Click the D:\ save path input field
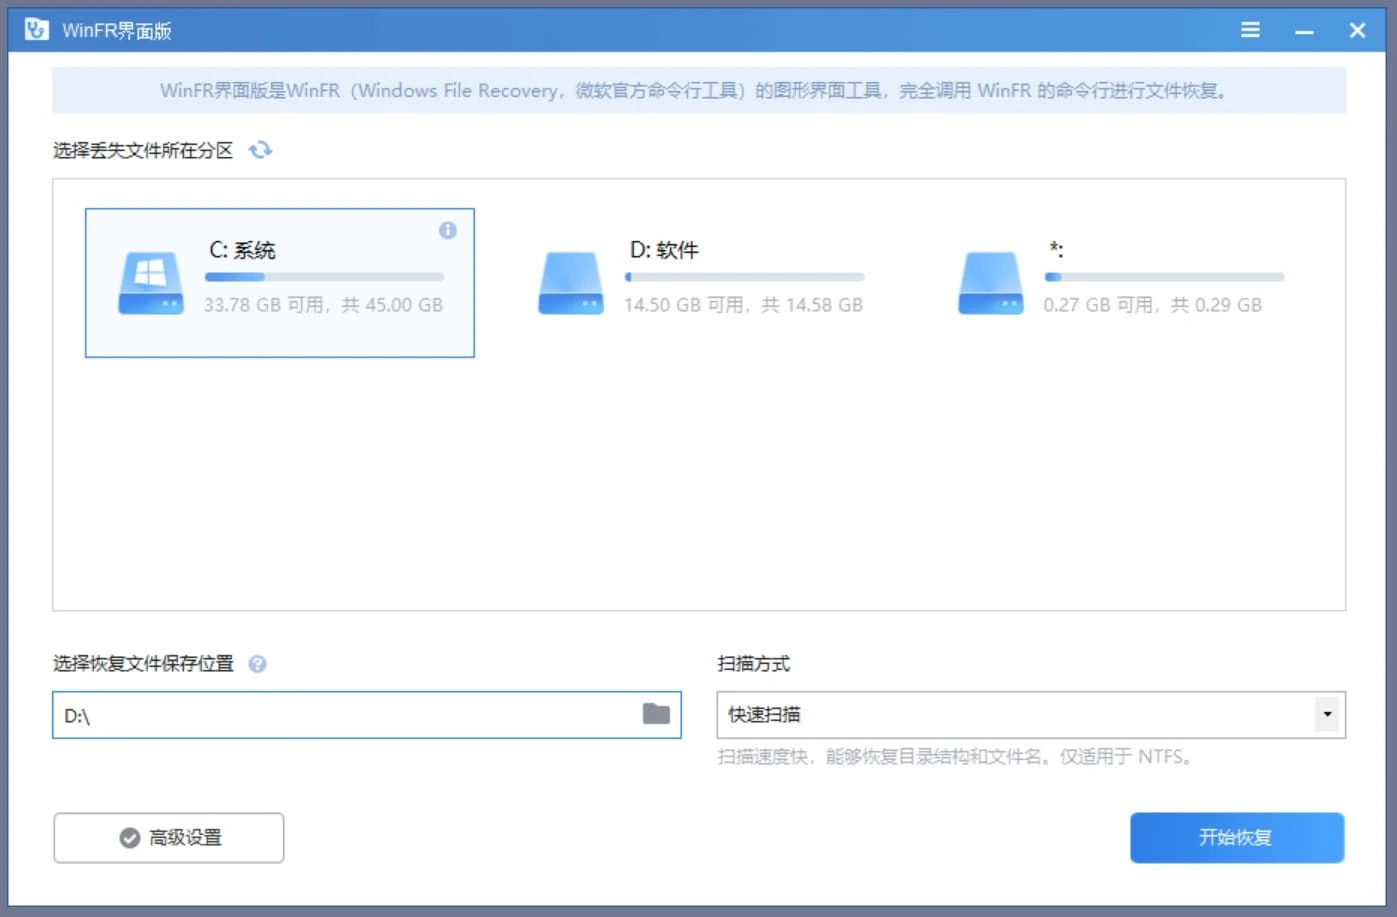This screenshot has width=1397, height=917. point(300,714)
